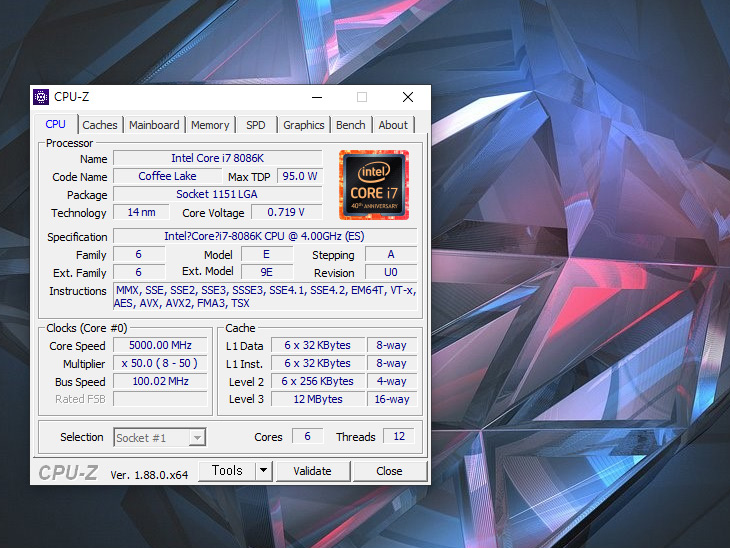This screenshot has height=548, width=730.
Task: Minimize the CPU-Z window
Action: tap(317, 97)
